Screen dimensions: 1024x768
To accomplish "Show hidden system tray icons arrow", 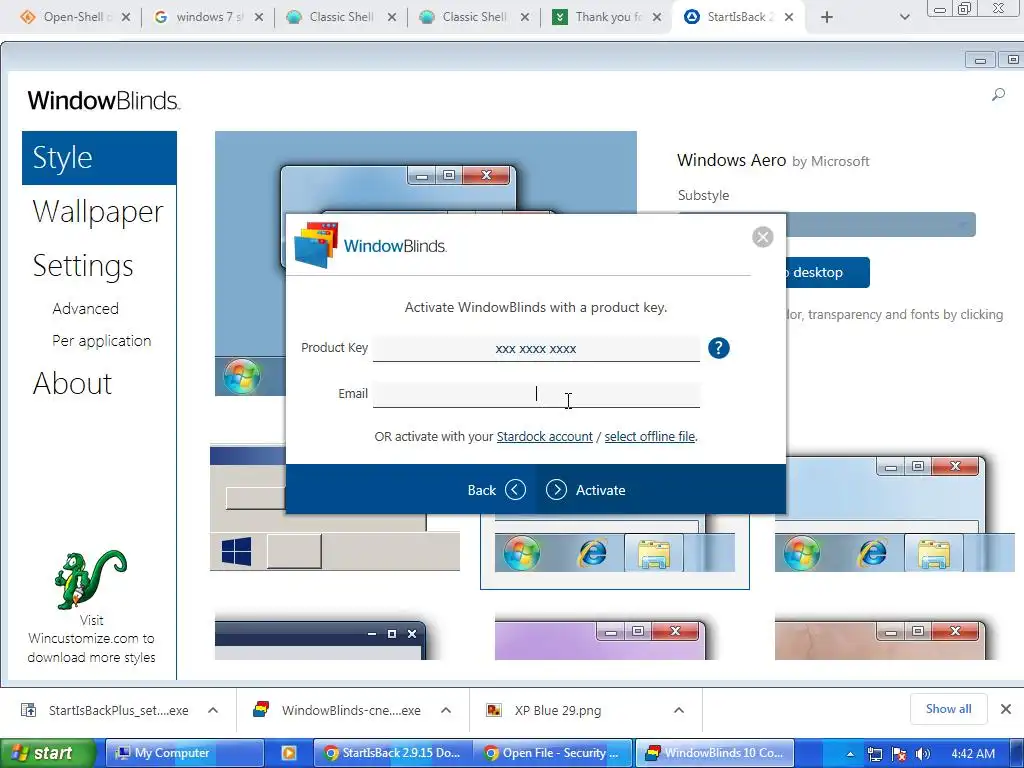I will 850,754.
